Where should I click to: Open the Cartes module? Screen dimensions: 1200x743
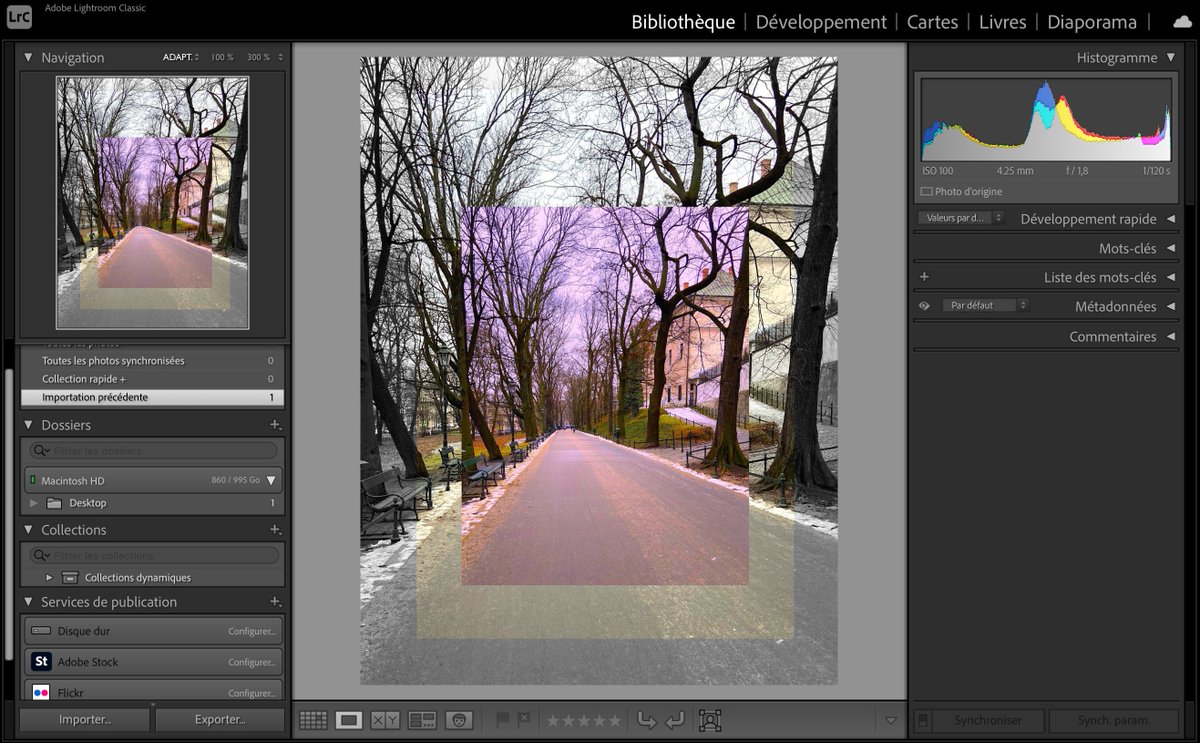pyautogui.click(x=932, y=22)
